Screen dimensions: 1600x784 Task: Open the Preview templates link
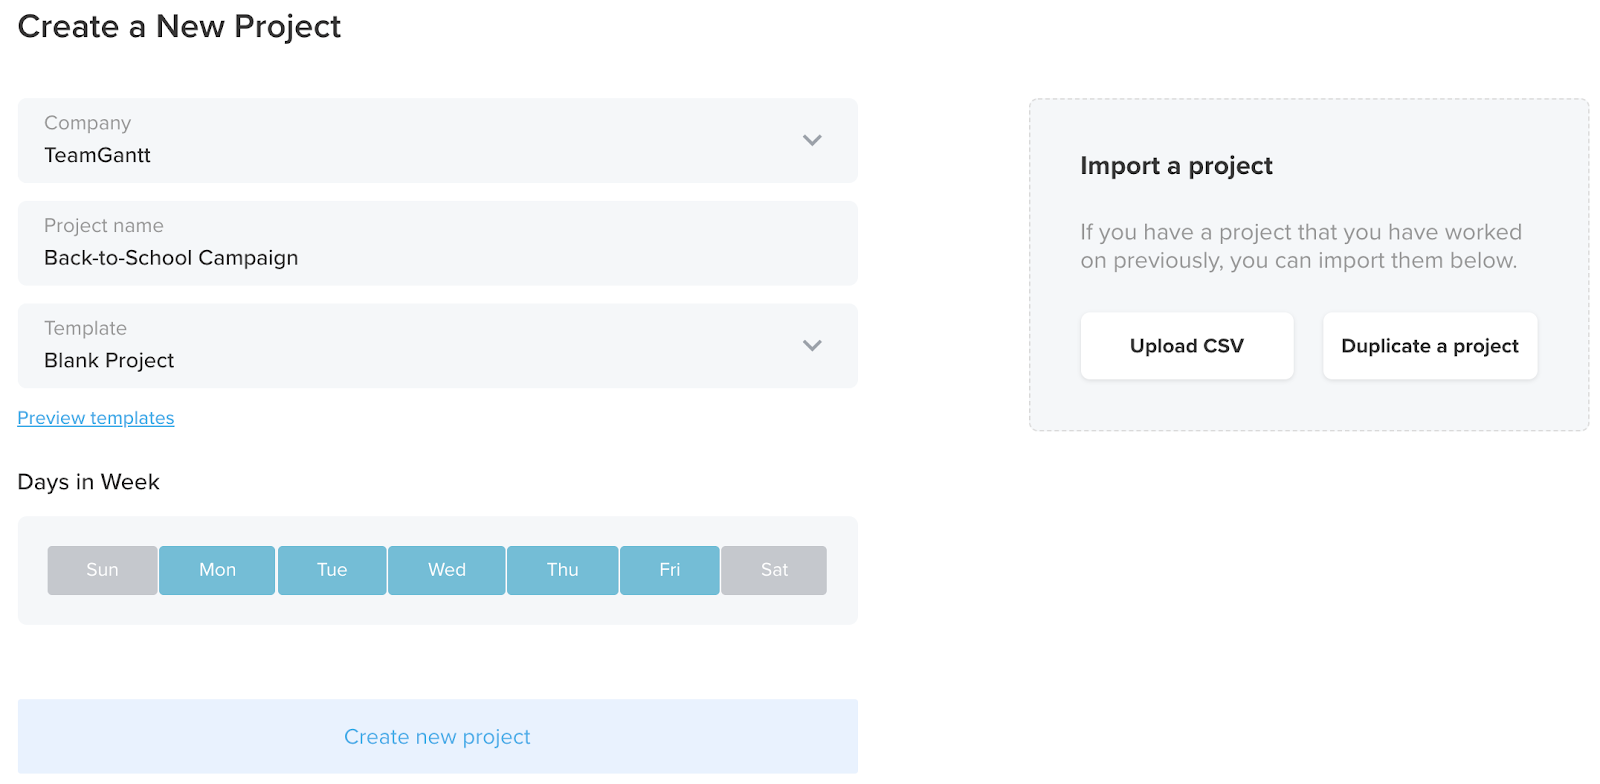tap(96, 418)
